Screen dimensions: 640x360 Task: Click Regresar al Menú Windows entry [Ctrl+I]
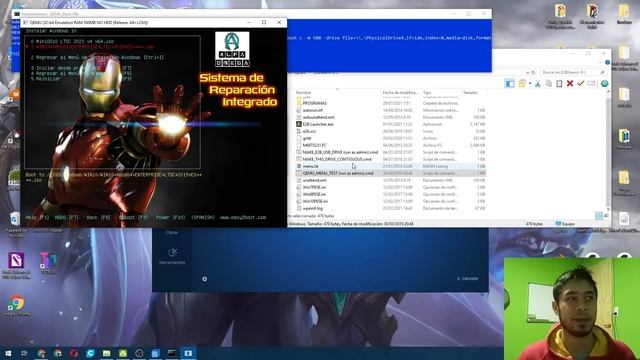[x=97, y=58]
